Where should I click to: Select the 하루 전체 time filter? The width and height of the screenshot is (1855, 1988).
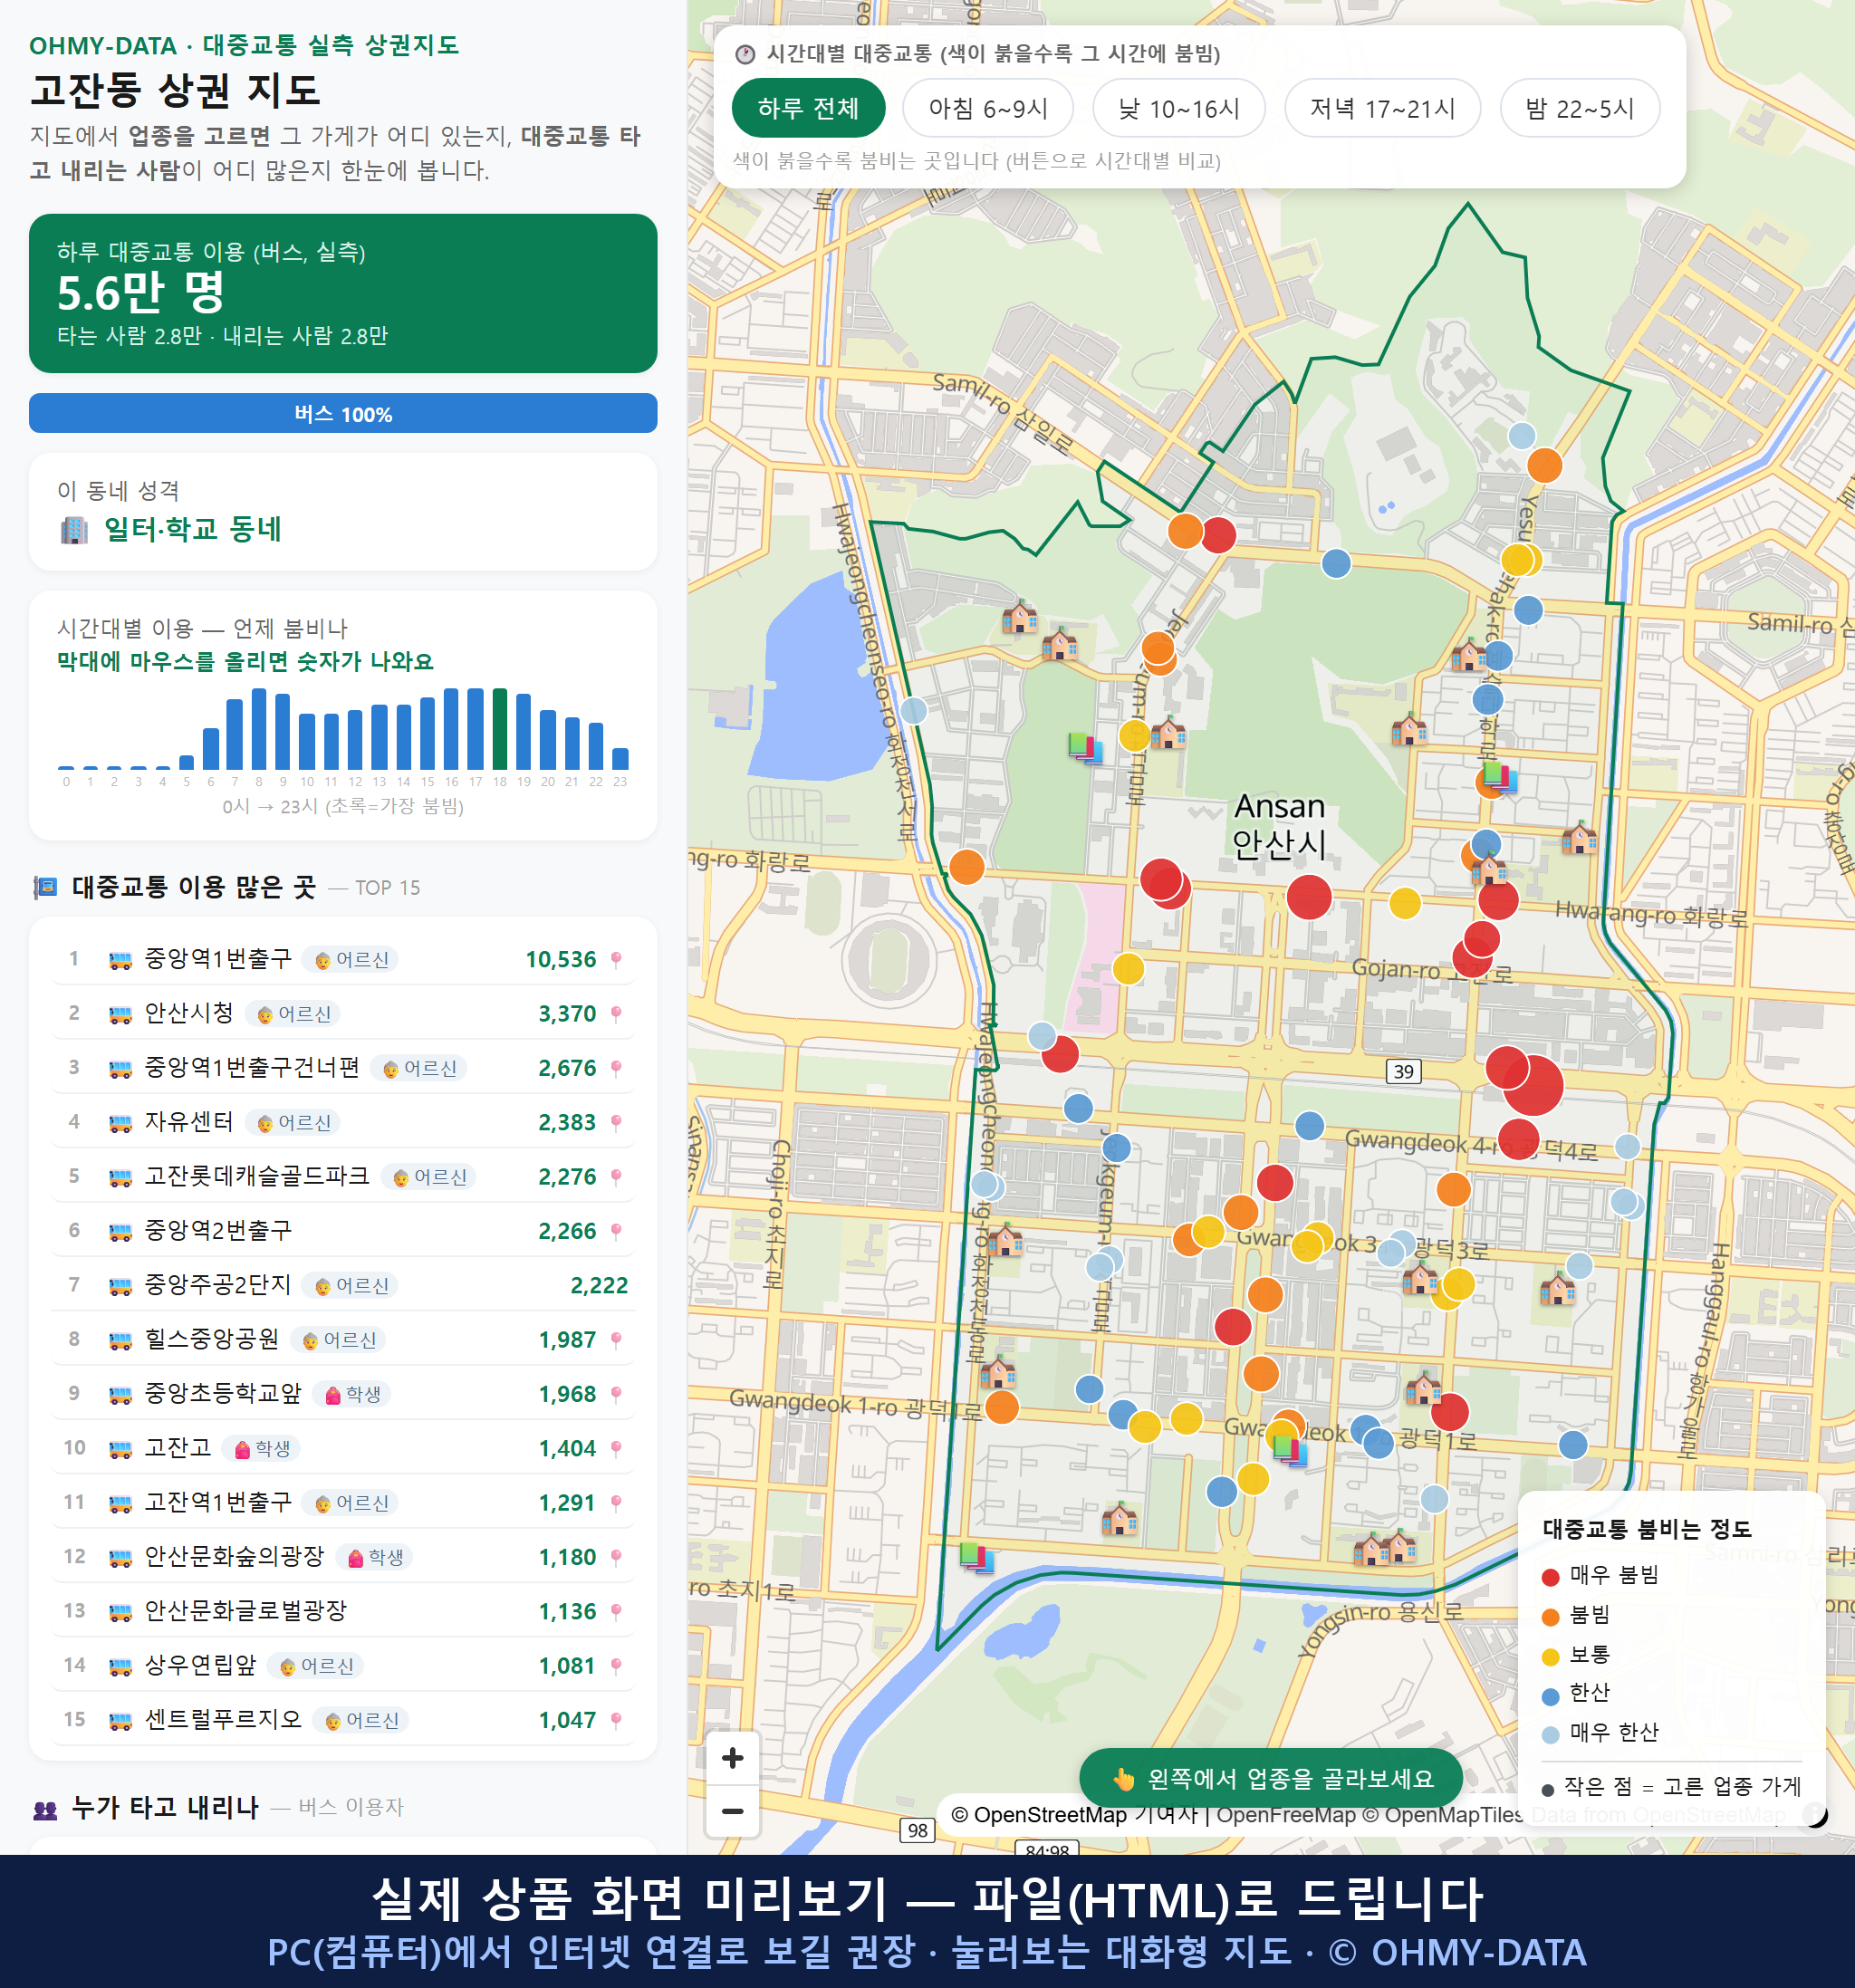click(808, 108)
